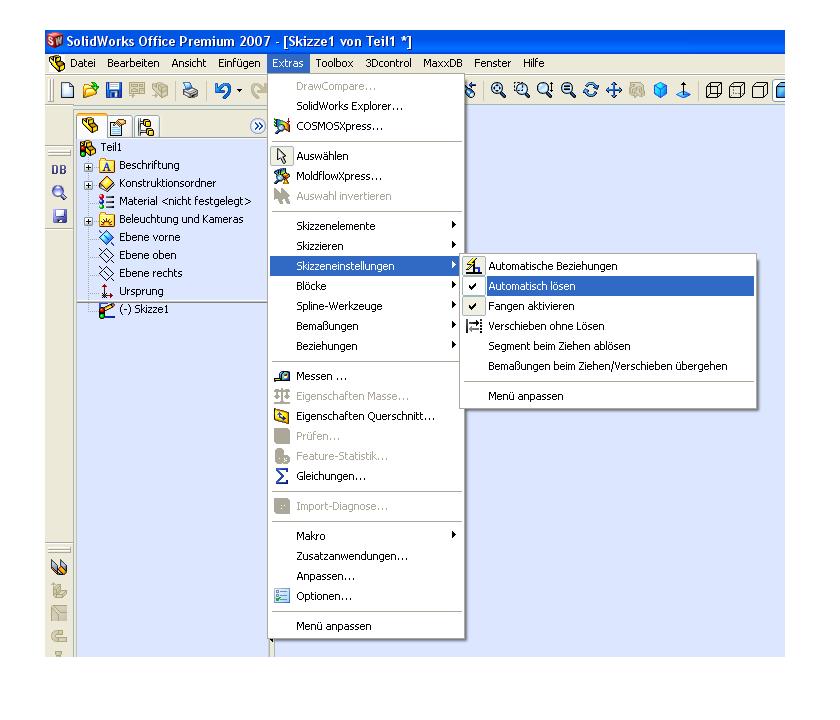Select the Zoom to Area tool
The height and width of the screenshot is (720, 840).
click(x=521, y=90)
